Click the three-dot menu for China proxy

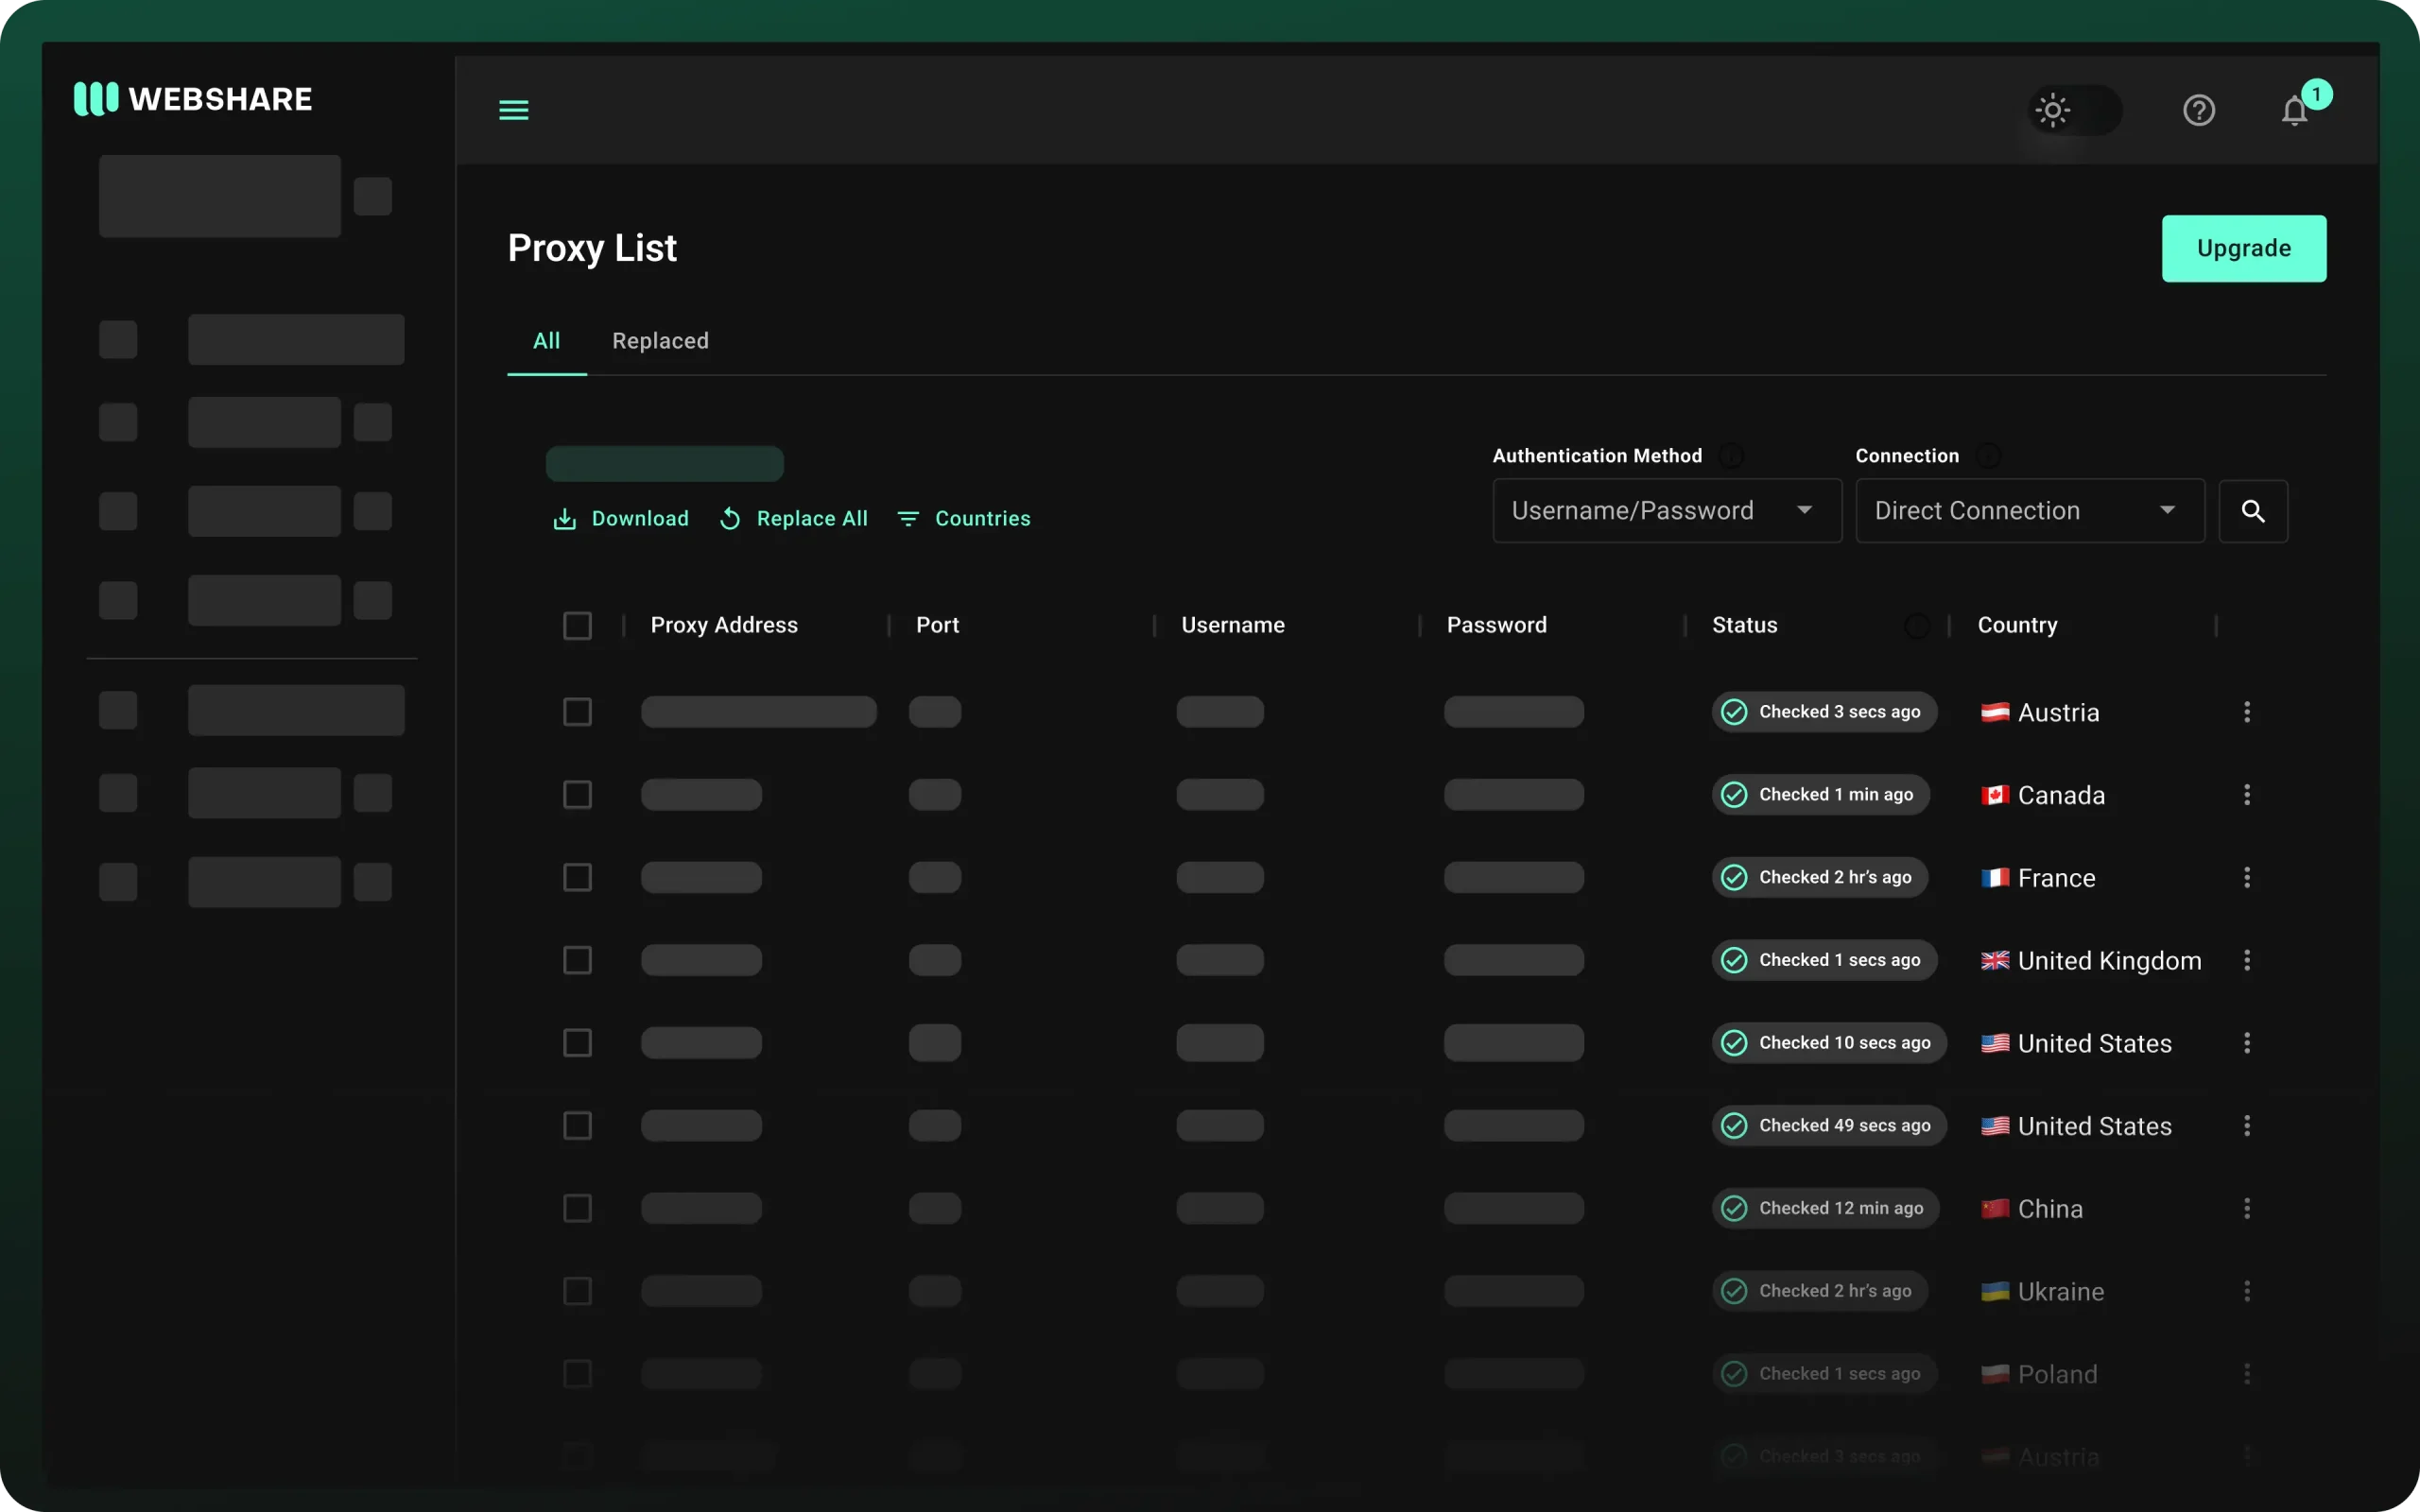(2248, 1207)
